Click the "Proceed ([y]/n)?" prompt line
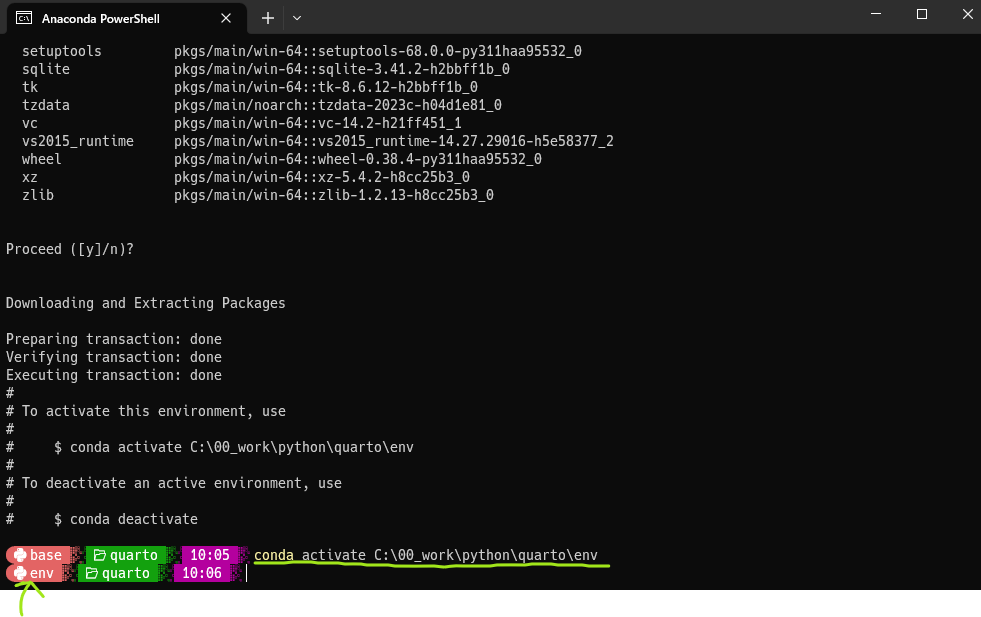The image size is (981, 617). [70, 249]
